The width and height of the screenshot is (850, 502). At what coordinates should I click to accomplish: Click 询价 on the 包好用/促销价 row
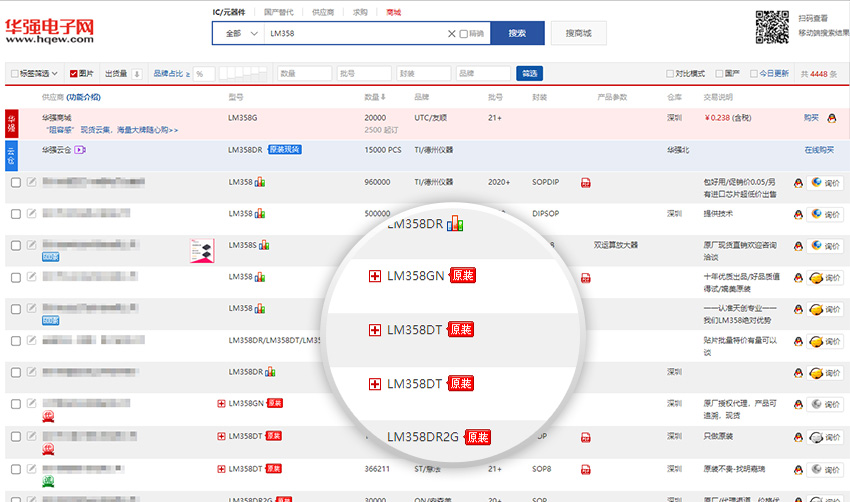(825, 183)
